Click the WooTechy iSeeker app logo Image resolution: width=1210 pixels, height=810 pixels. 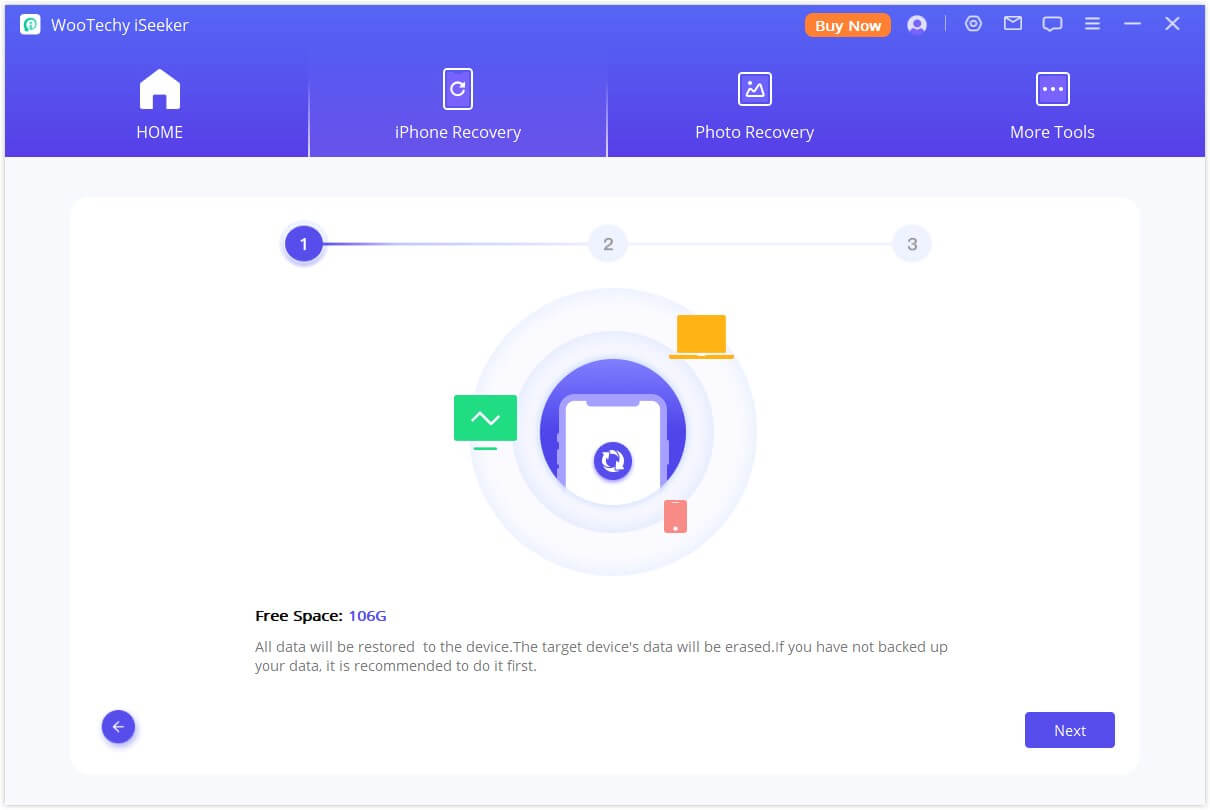pyautogui.click(x=30, y=25)
